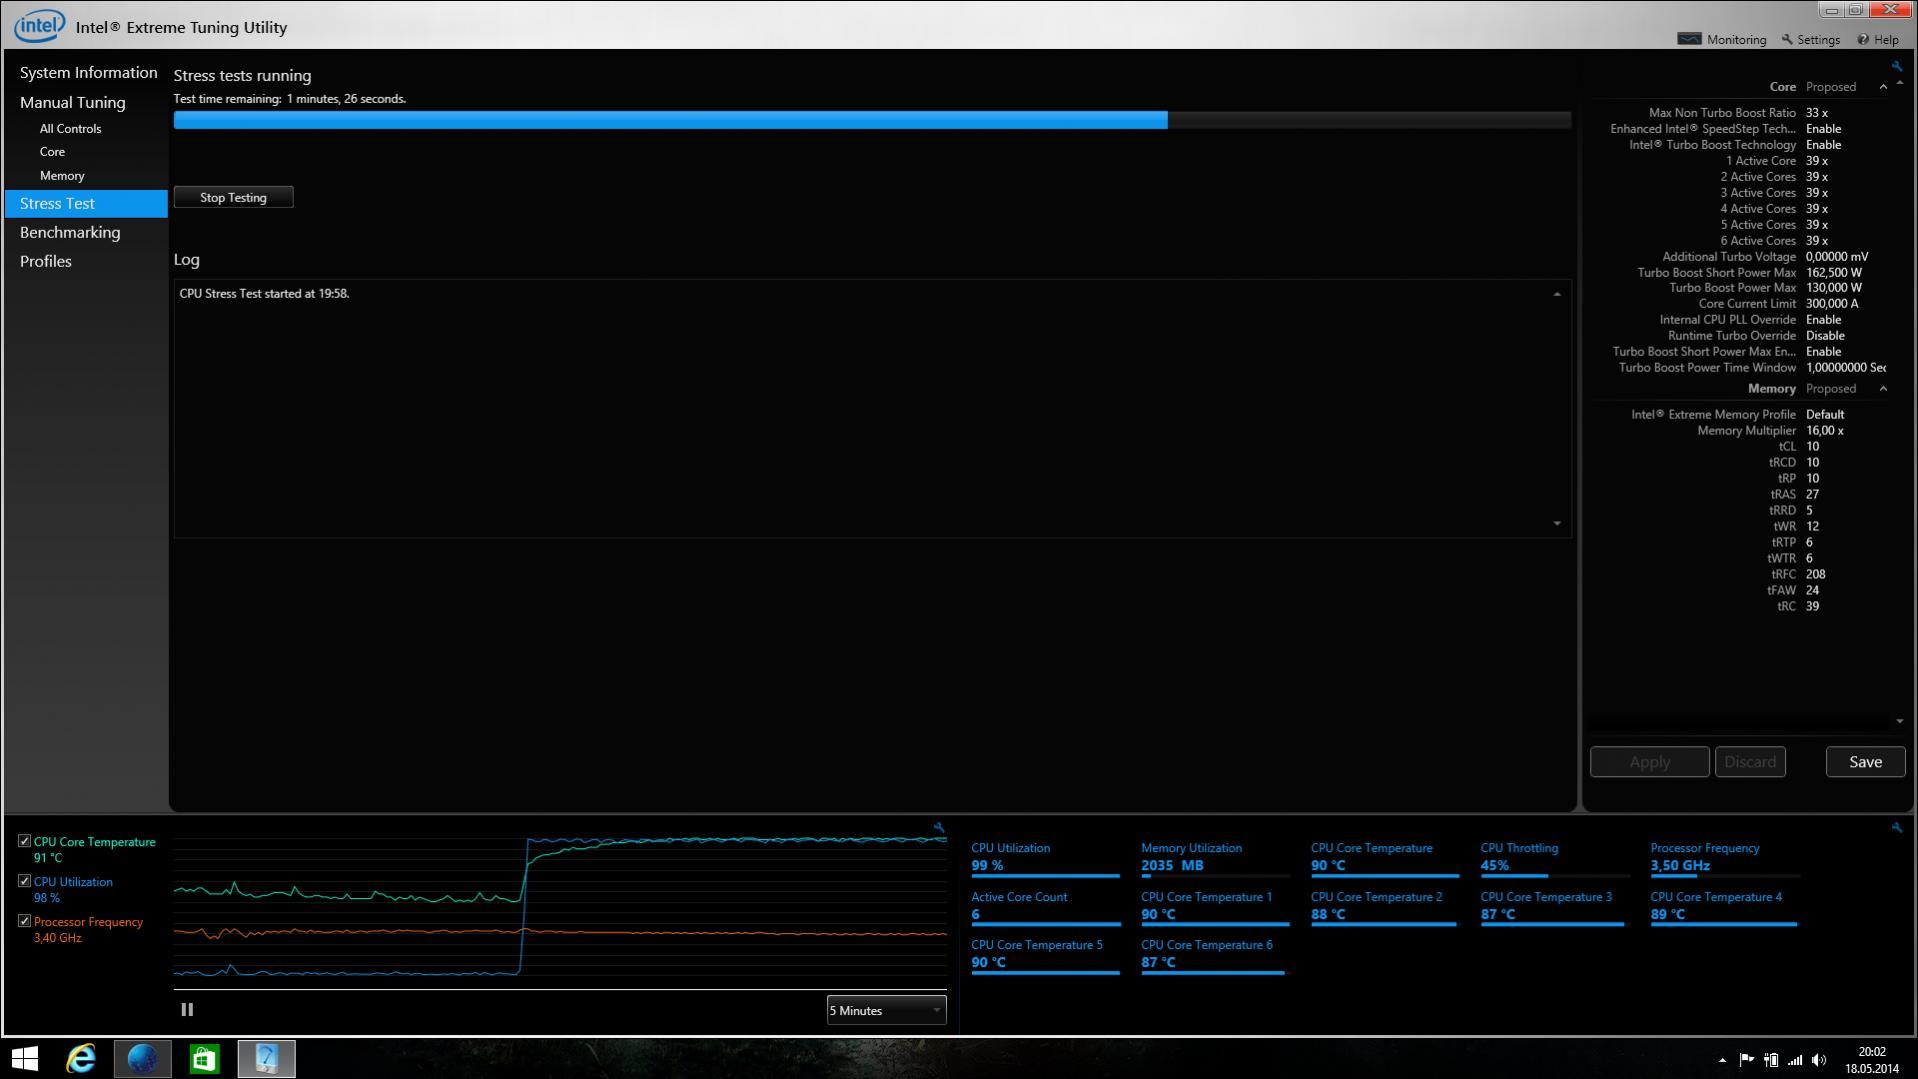Click the Processor Frequency 3,50 GHz tile

coord(1725,859)
